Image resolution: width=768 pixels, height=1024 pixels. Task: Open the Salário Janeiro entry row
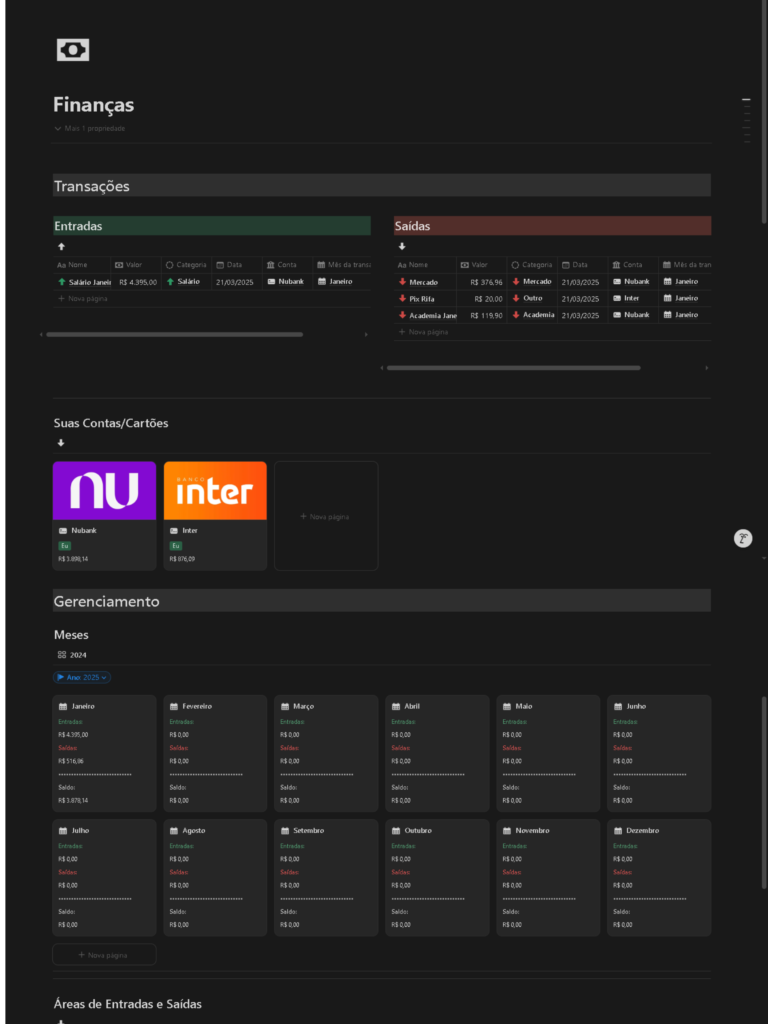pos(84,282)
